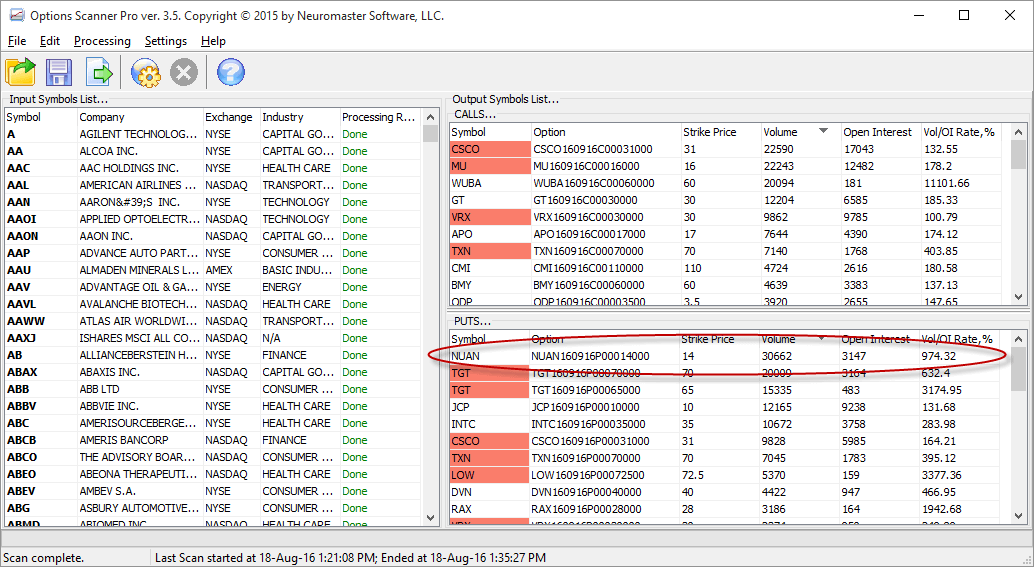Select AAPL-like AAP symbol row
1034x567 pixels.
pos(213,253)
